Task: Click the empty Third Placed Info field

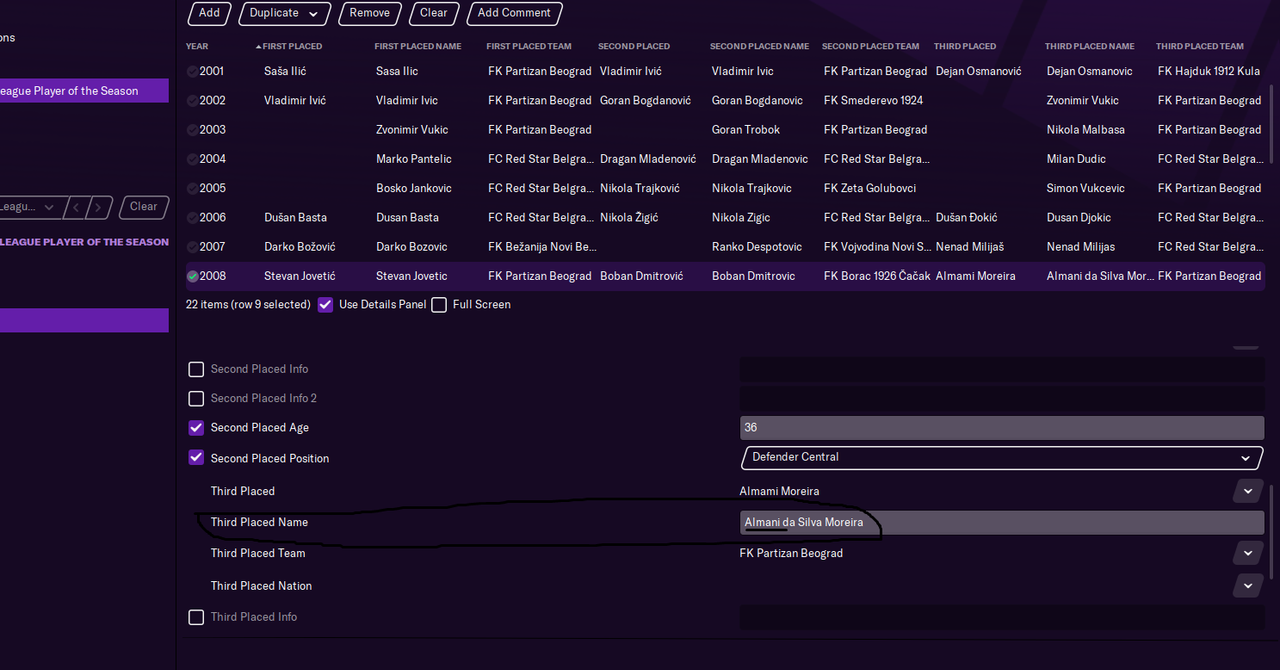Action: pyautogui.click(x=1002, y=617)
